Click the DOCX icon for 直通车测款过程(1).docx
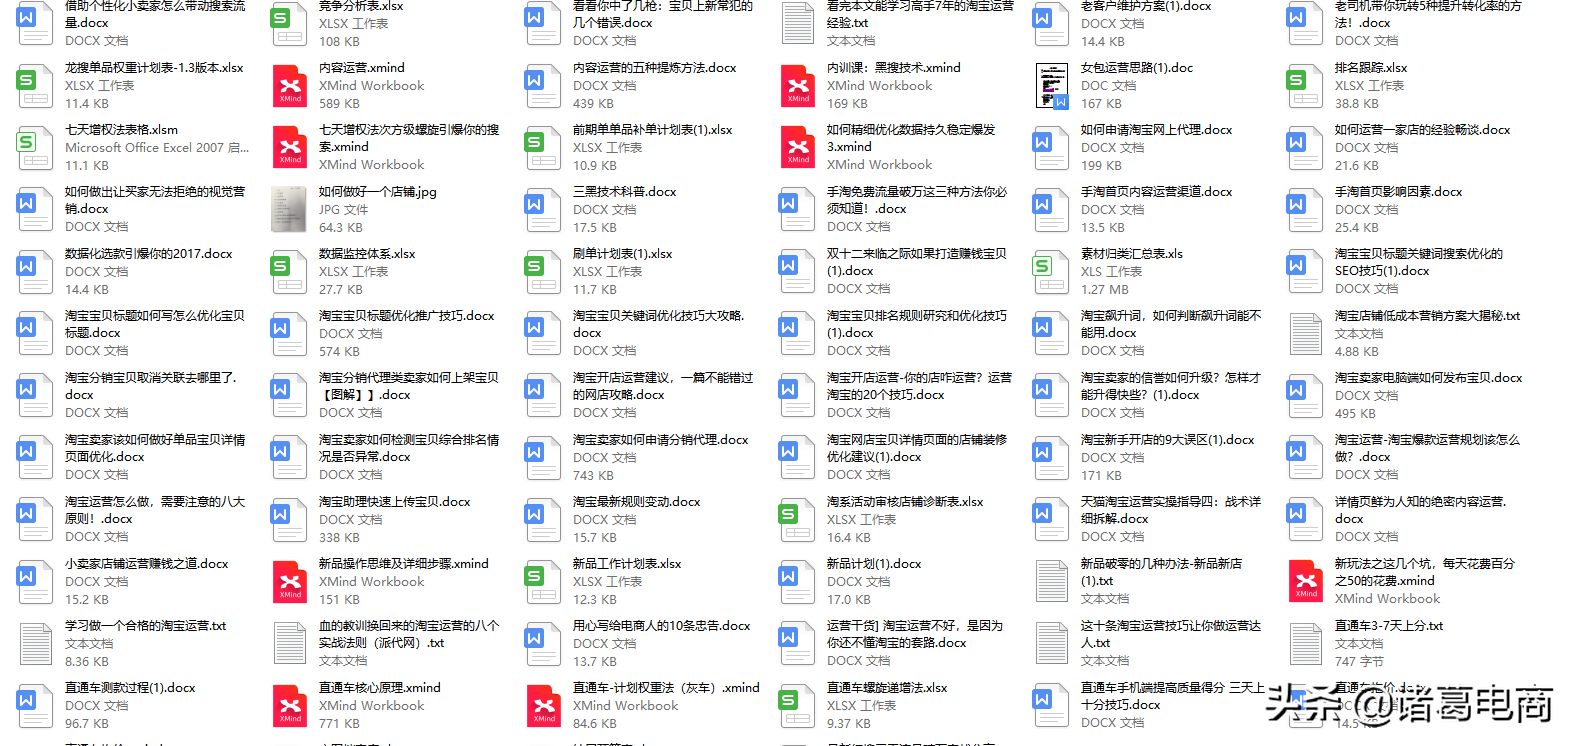The image size is (1576, 746). tap(35, 706)
